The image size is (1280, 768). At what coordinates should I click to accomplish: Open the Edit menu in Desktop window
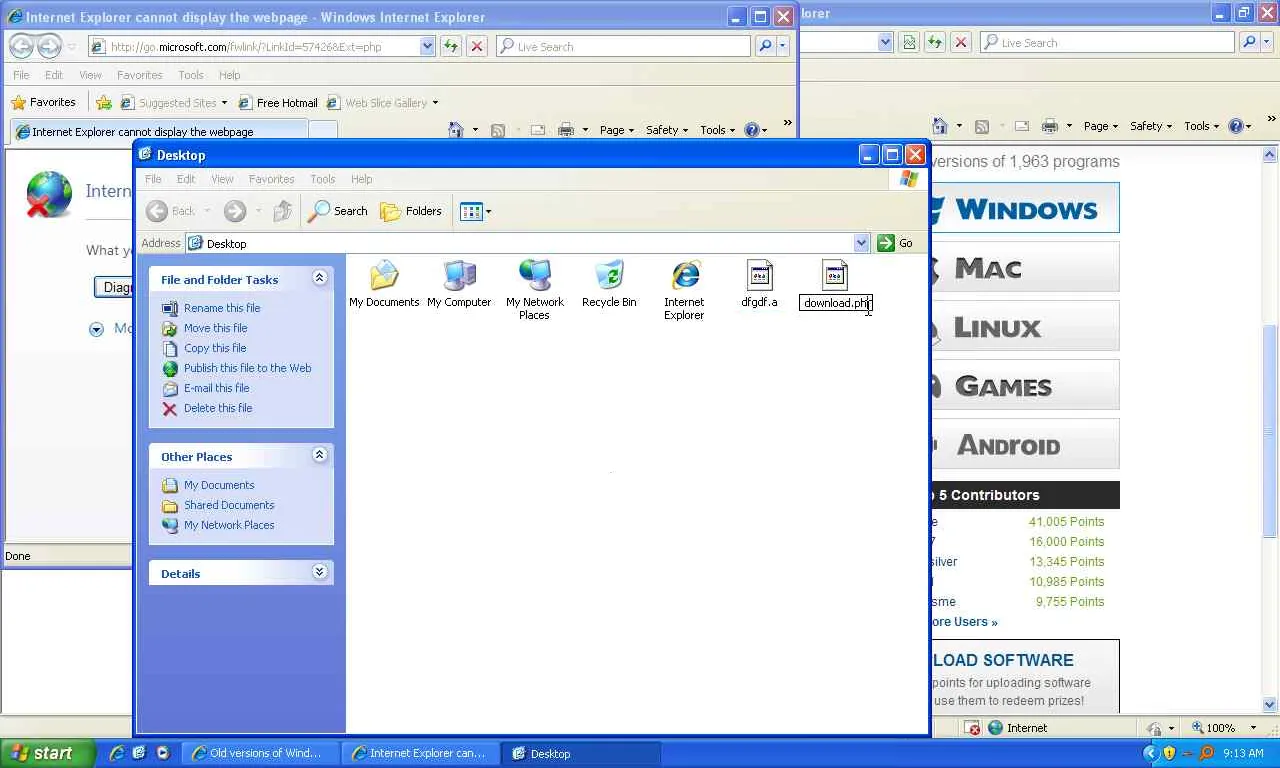(x=186, y=179)
